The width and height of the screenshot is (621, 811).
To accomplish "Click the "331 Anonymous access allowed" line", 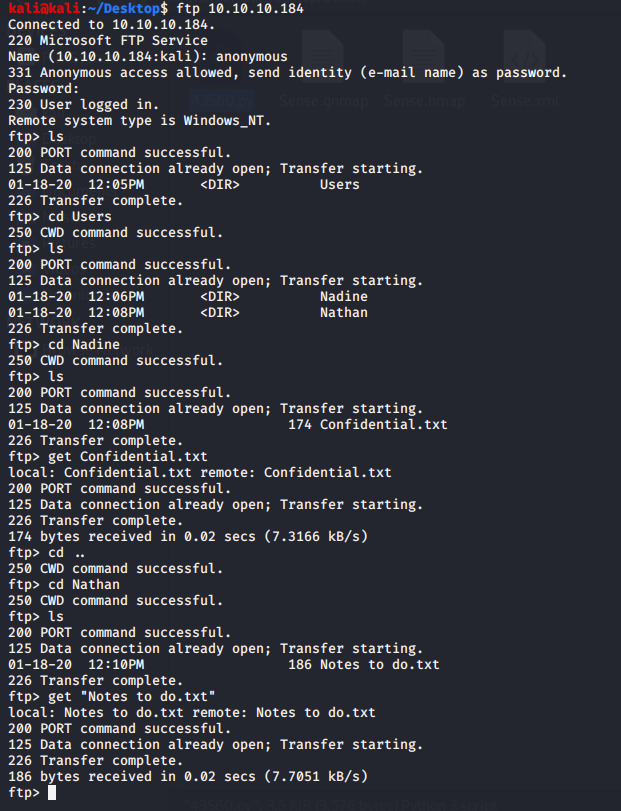I will pyautogui.click(x=286, y=72).
